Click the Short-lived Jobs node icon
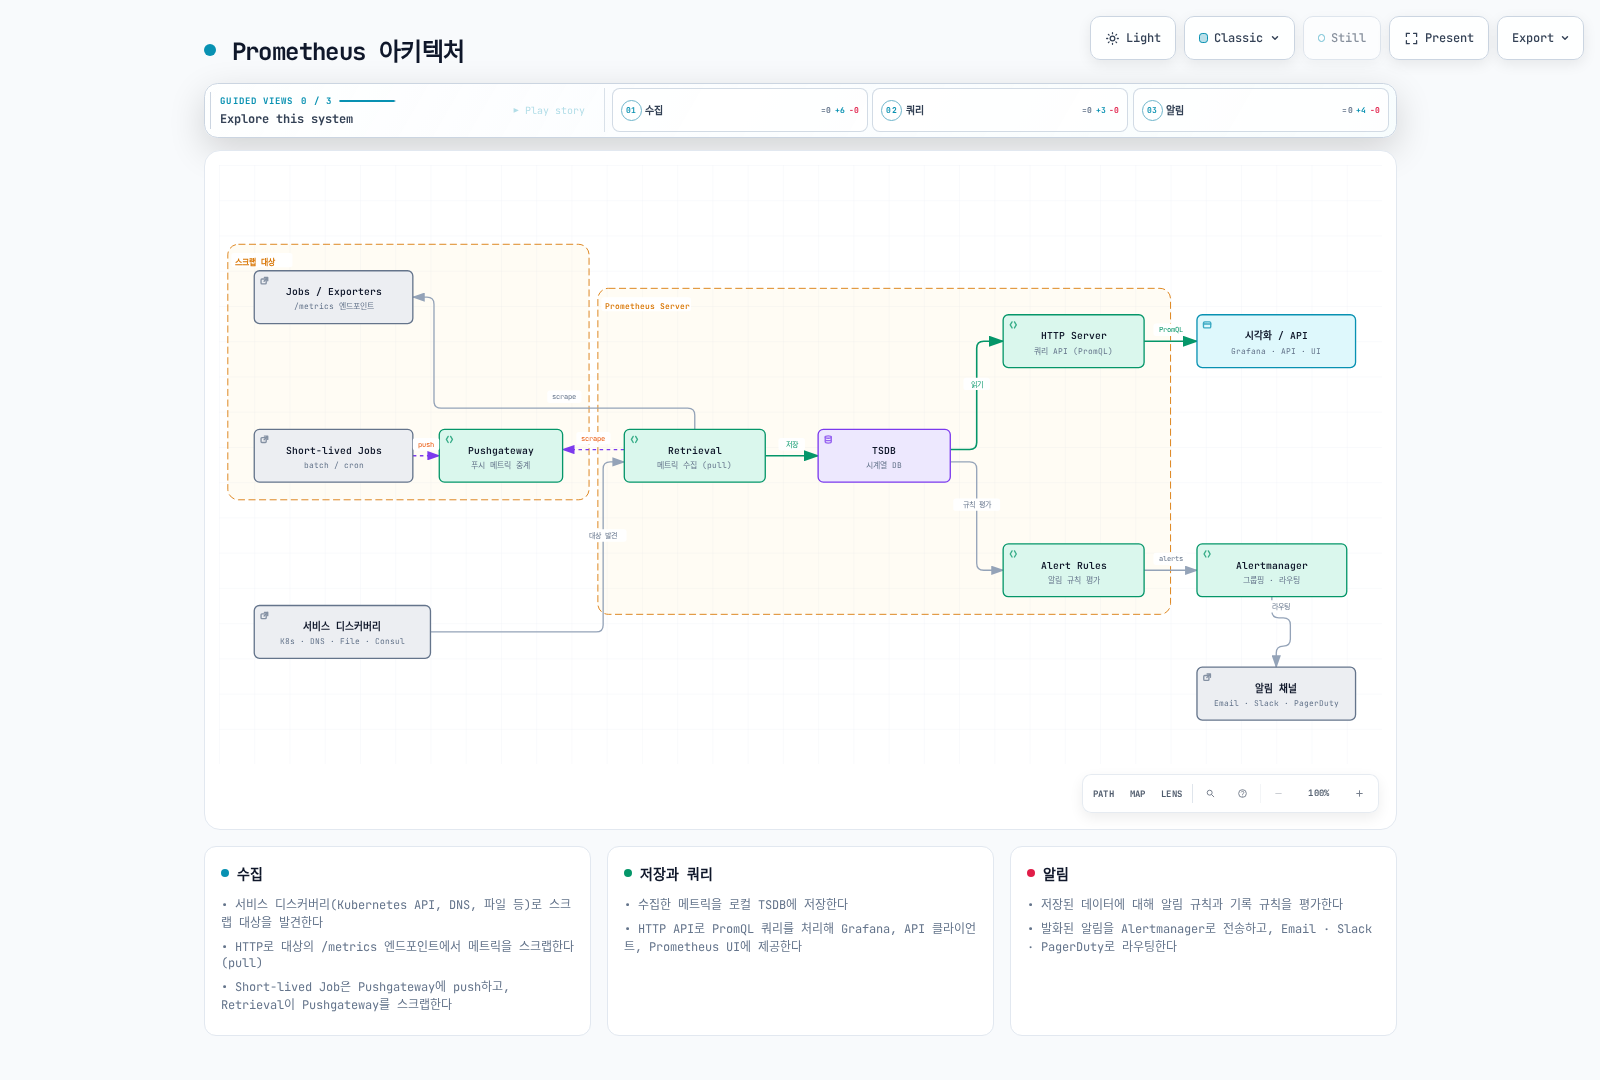1600x1080 pixels. tap(264, 439)
